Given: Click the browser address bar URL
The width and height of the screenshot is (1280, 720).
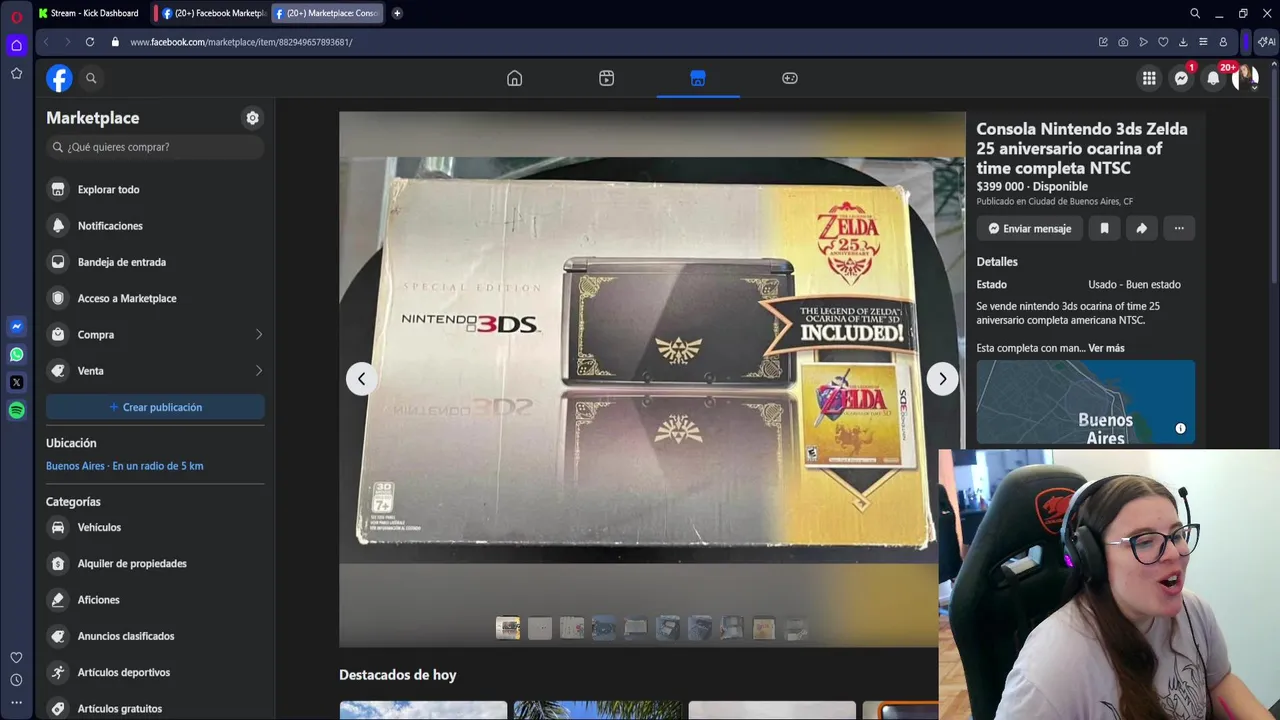Looking at the screenshot, I should 241,42.
